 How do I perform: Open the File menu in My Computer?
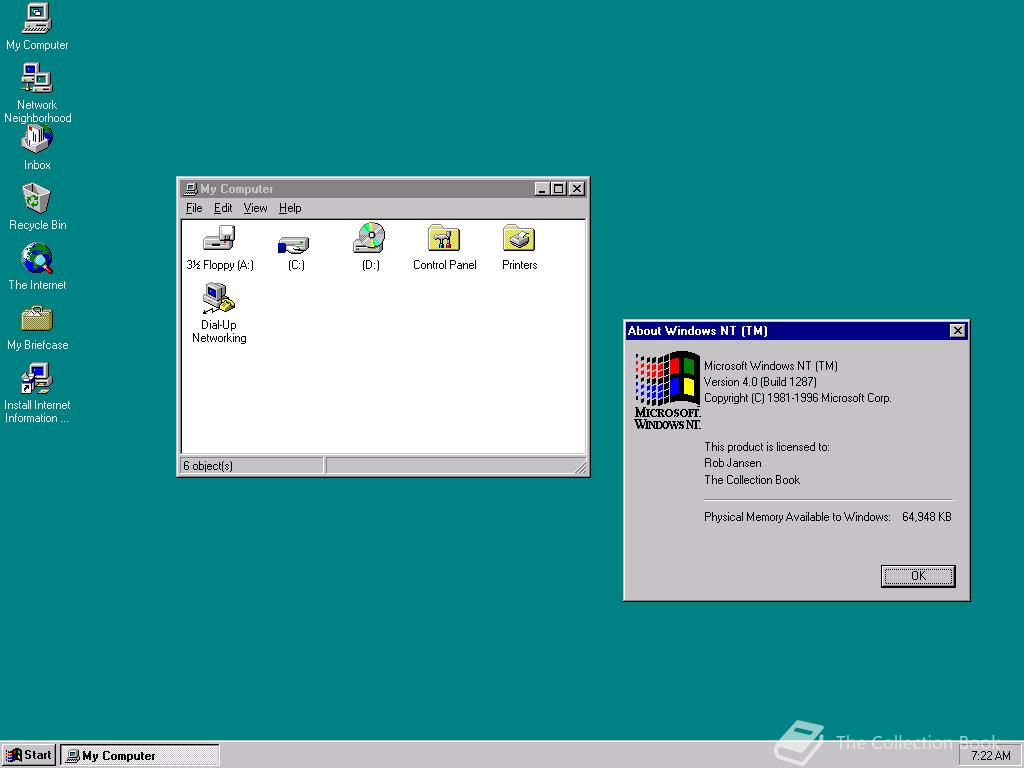194,208
